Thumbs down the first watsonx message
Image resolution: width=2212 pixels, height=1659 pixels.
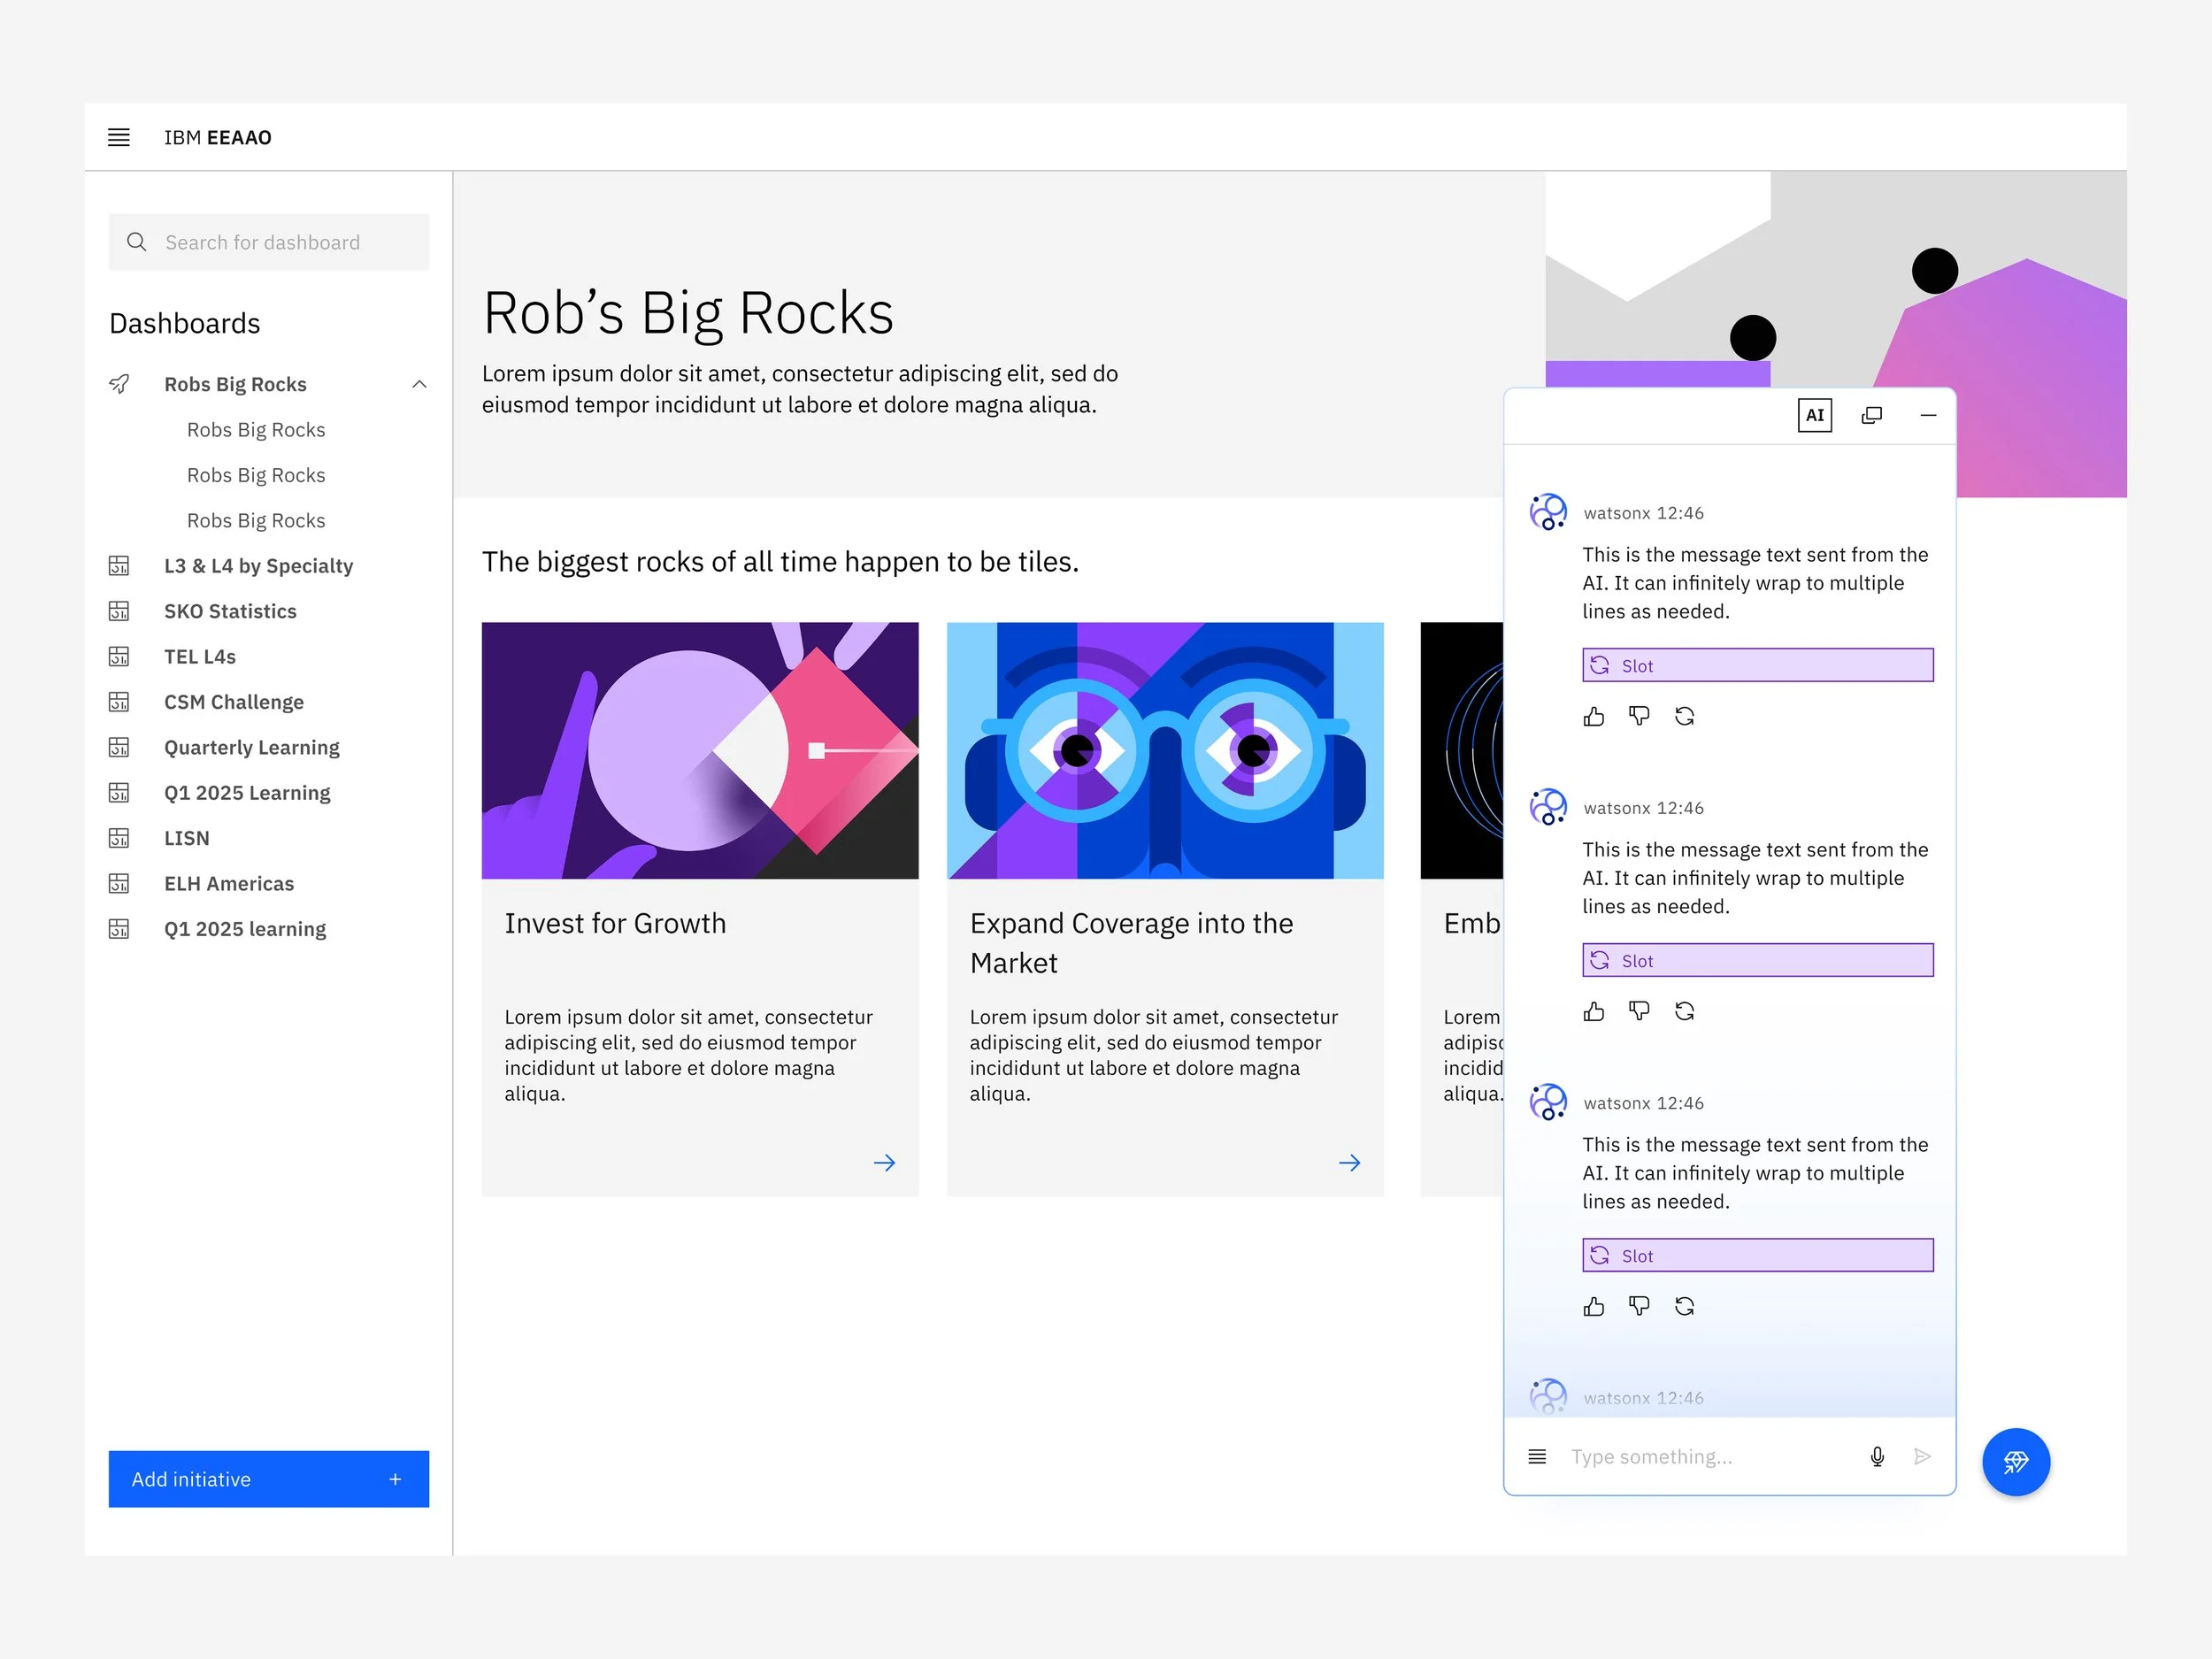pyautogui.click(x=1639, y=717)
